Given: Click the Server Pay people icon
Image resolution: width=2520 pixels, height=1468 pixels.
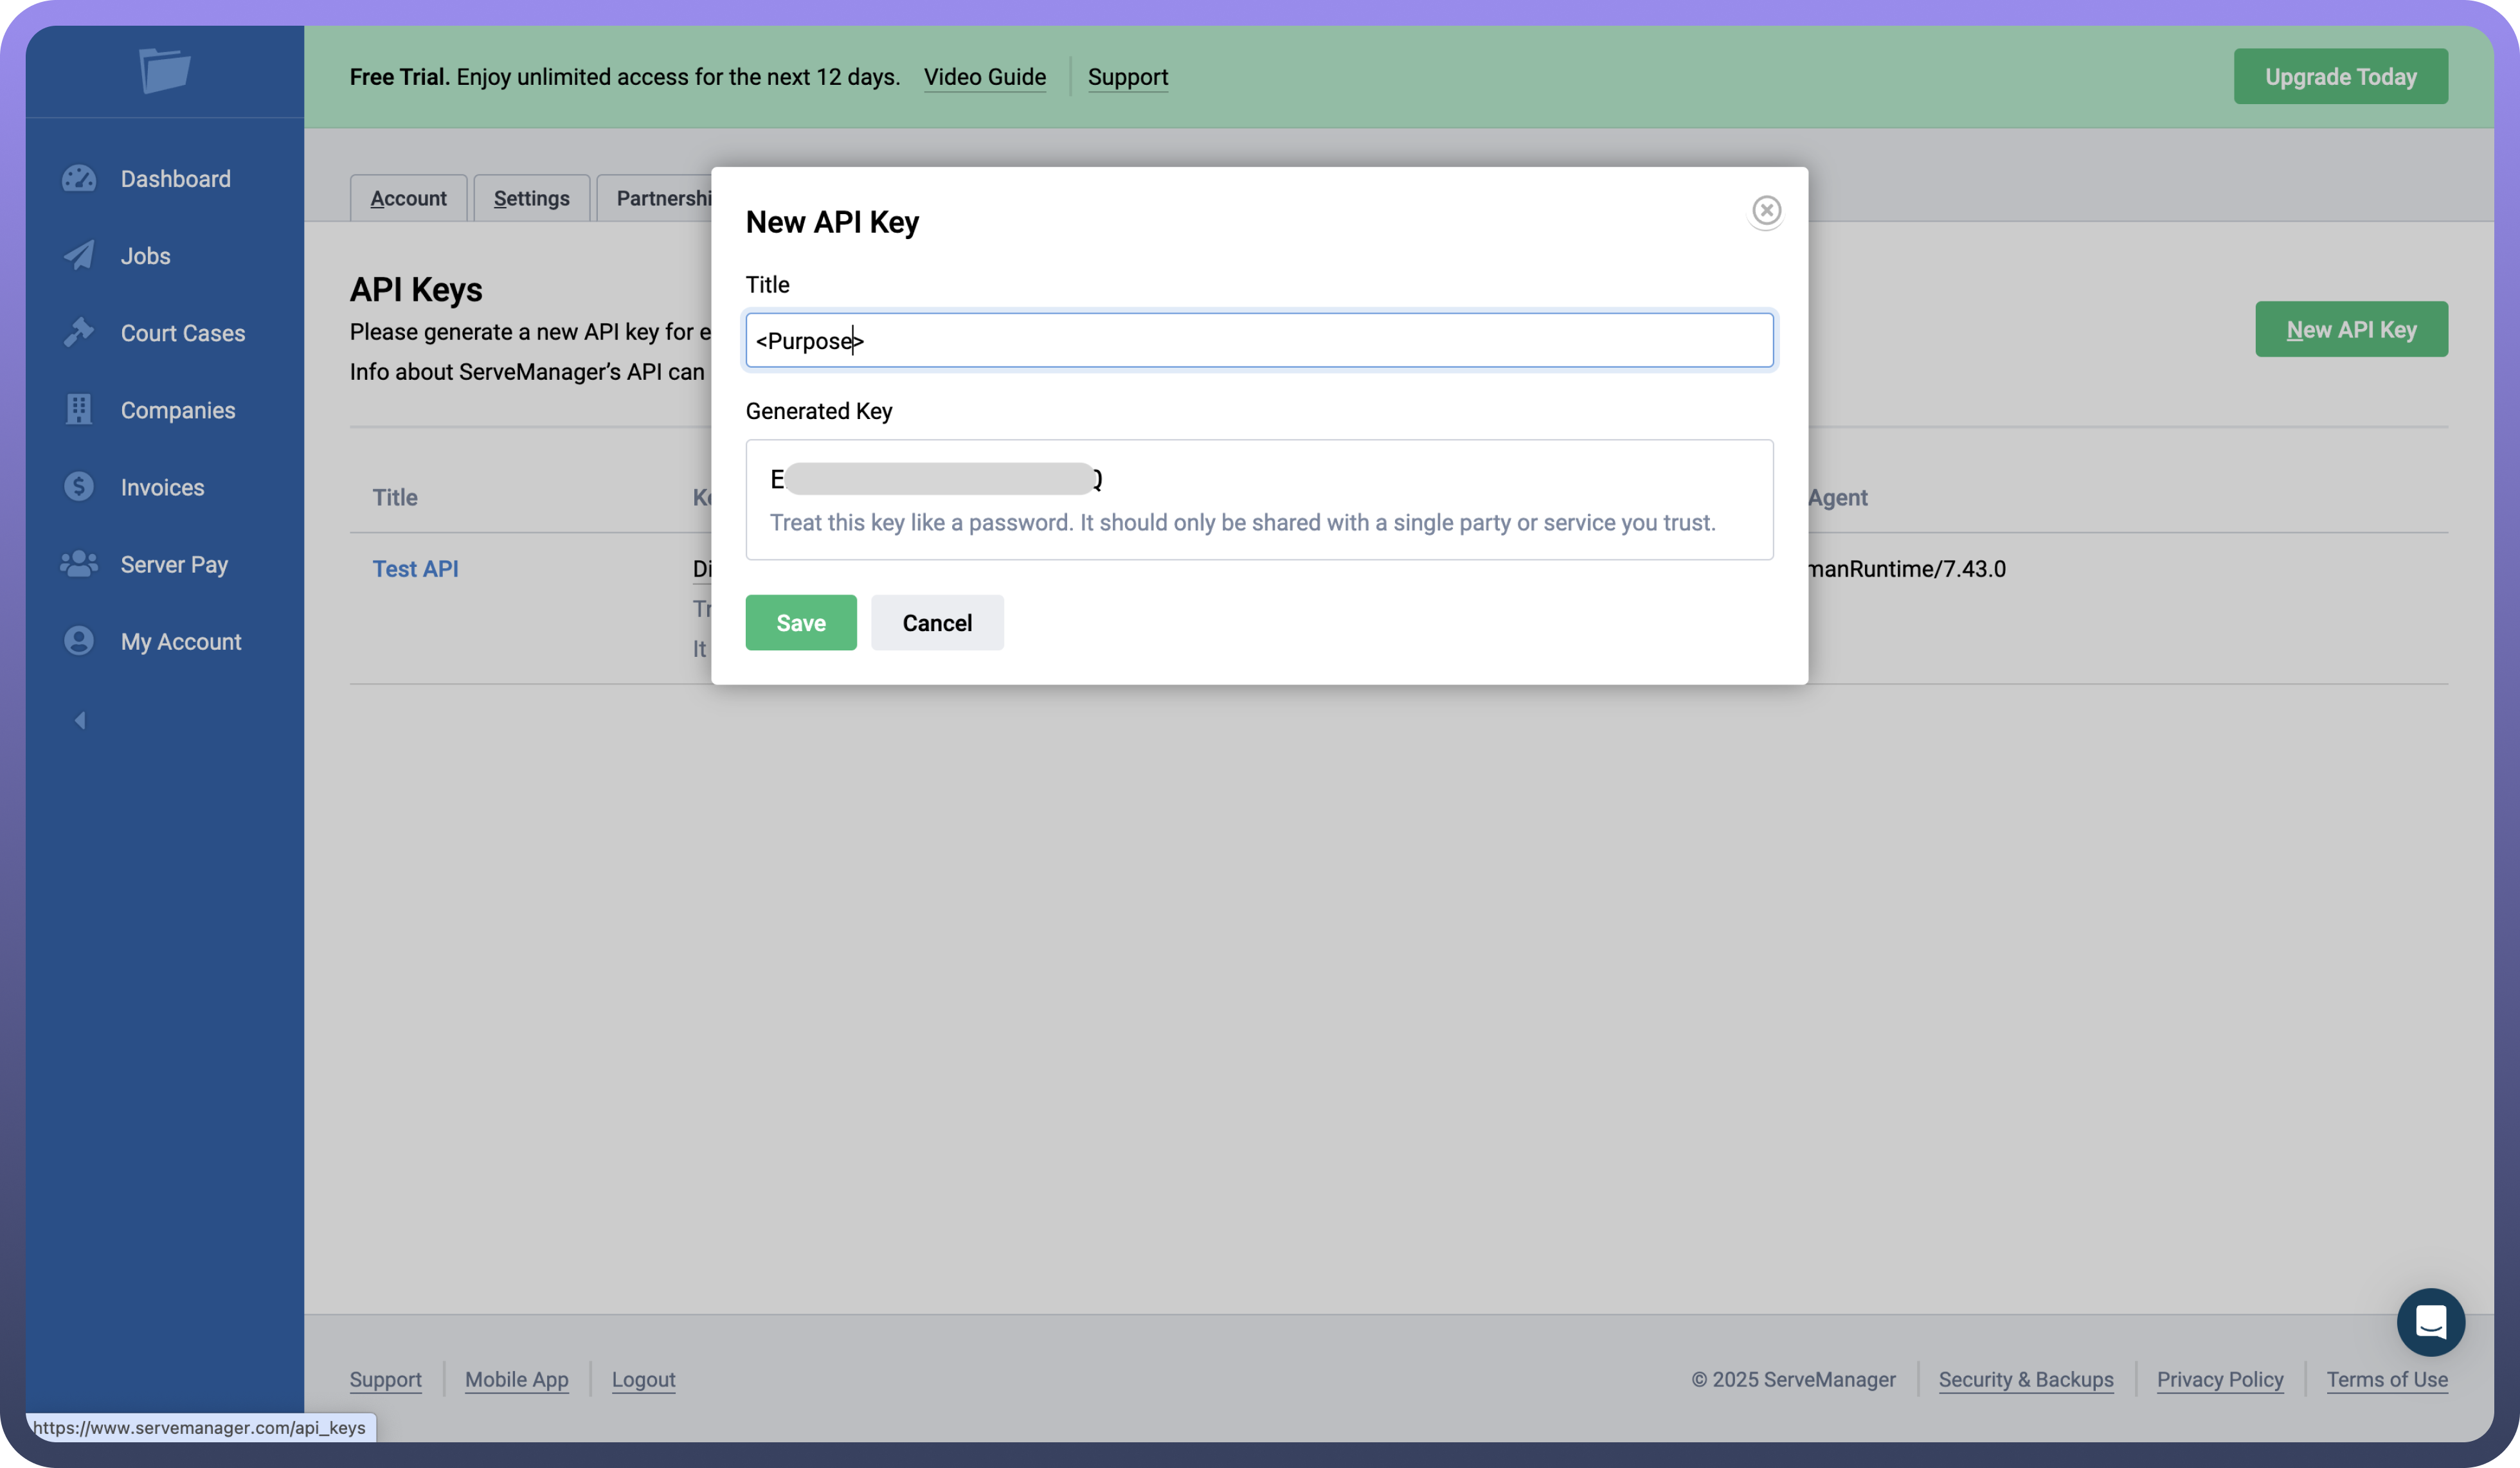Looking at the screenshot, I should tap(79, 564).
